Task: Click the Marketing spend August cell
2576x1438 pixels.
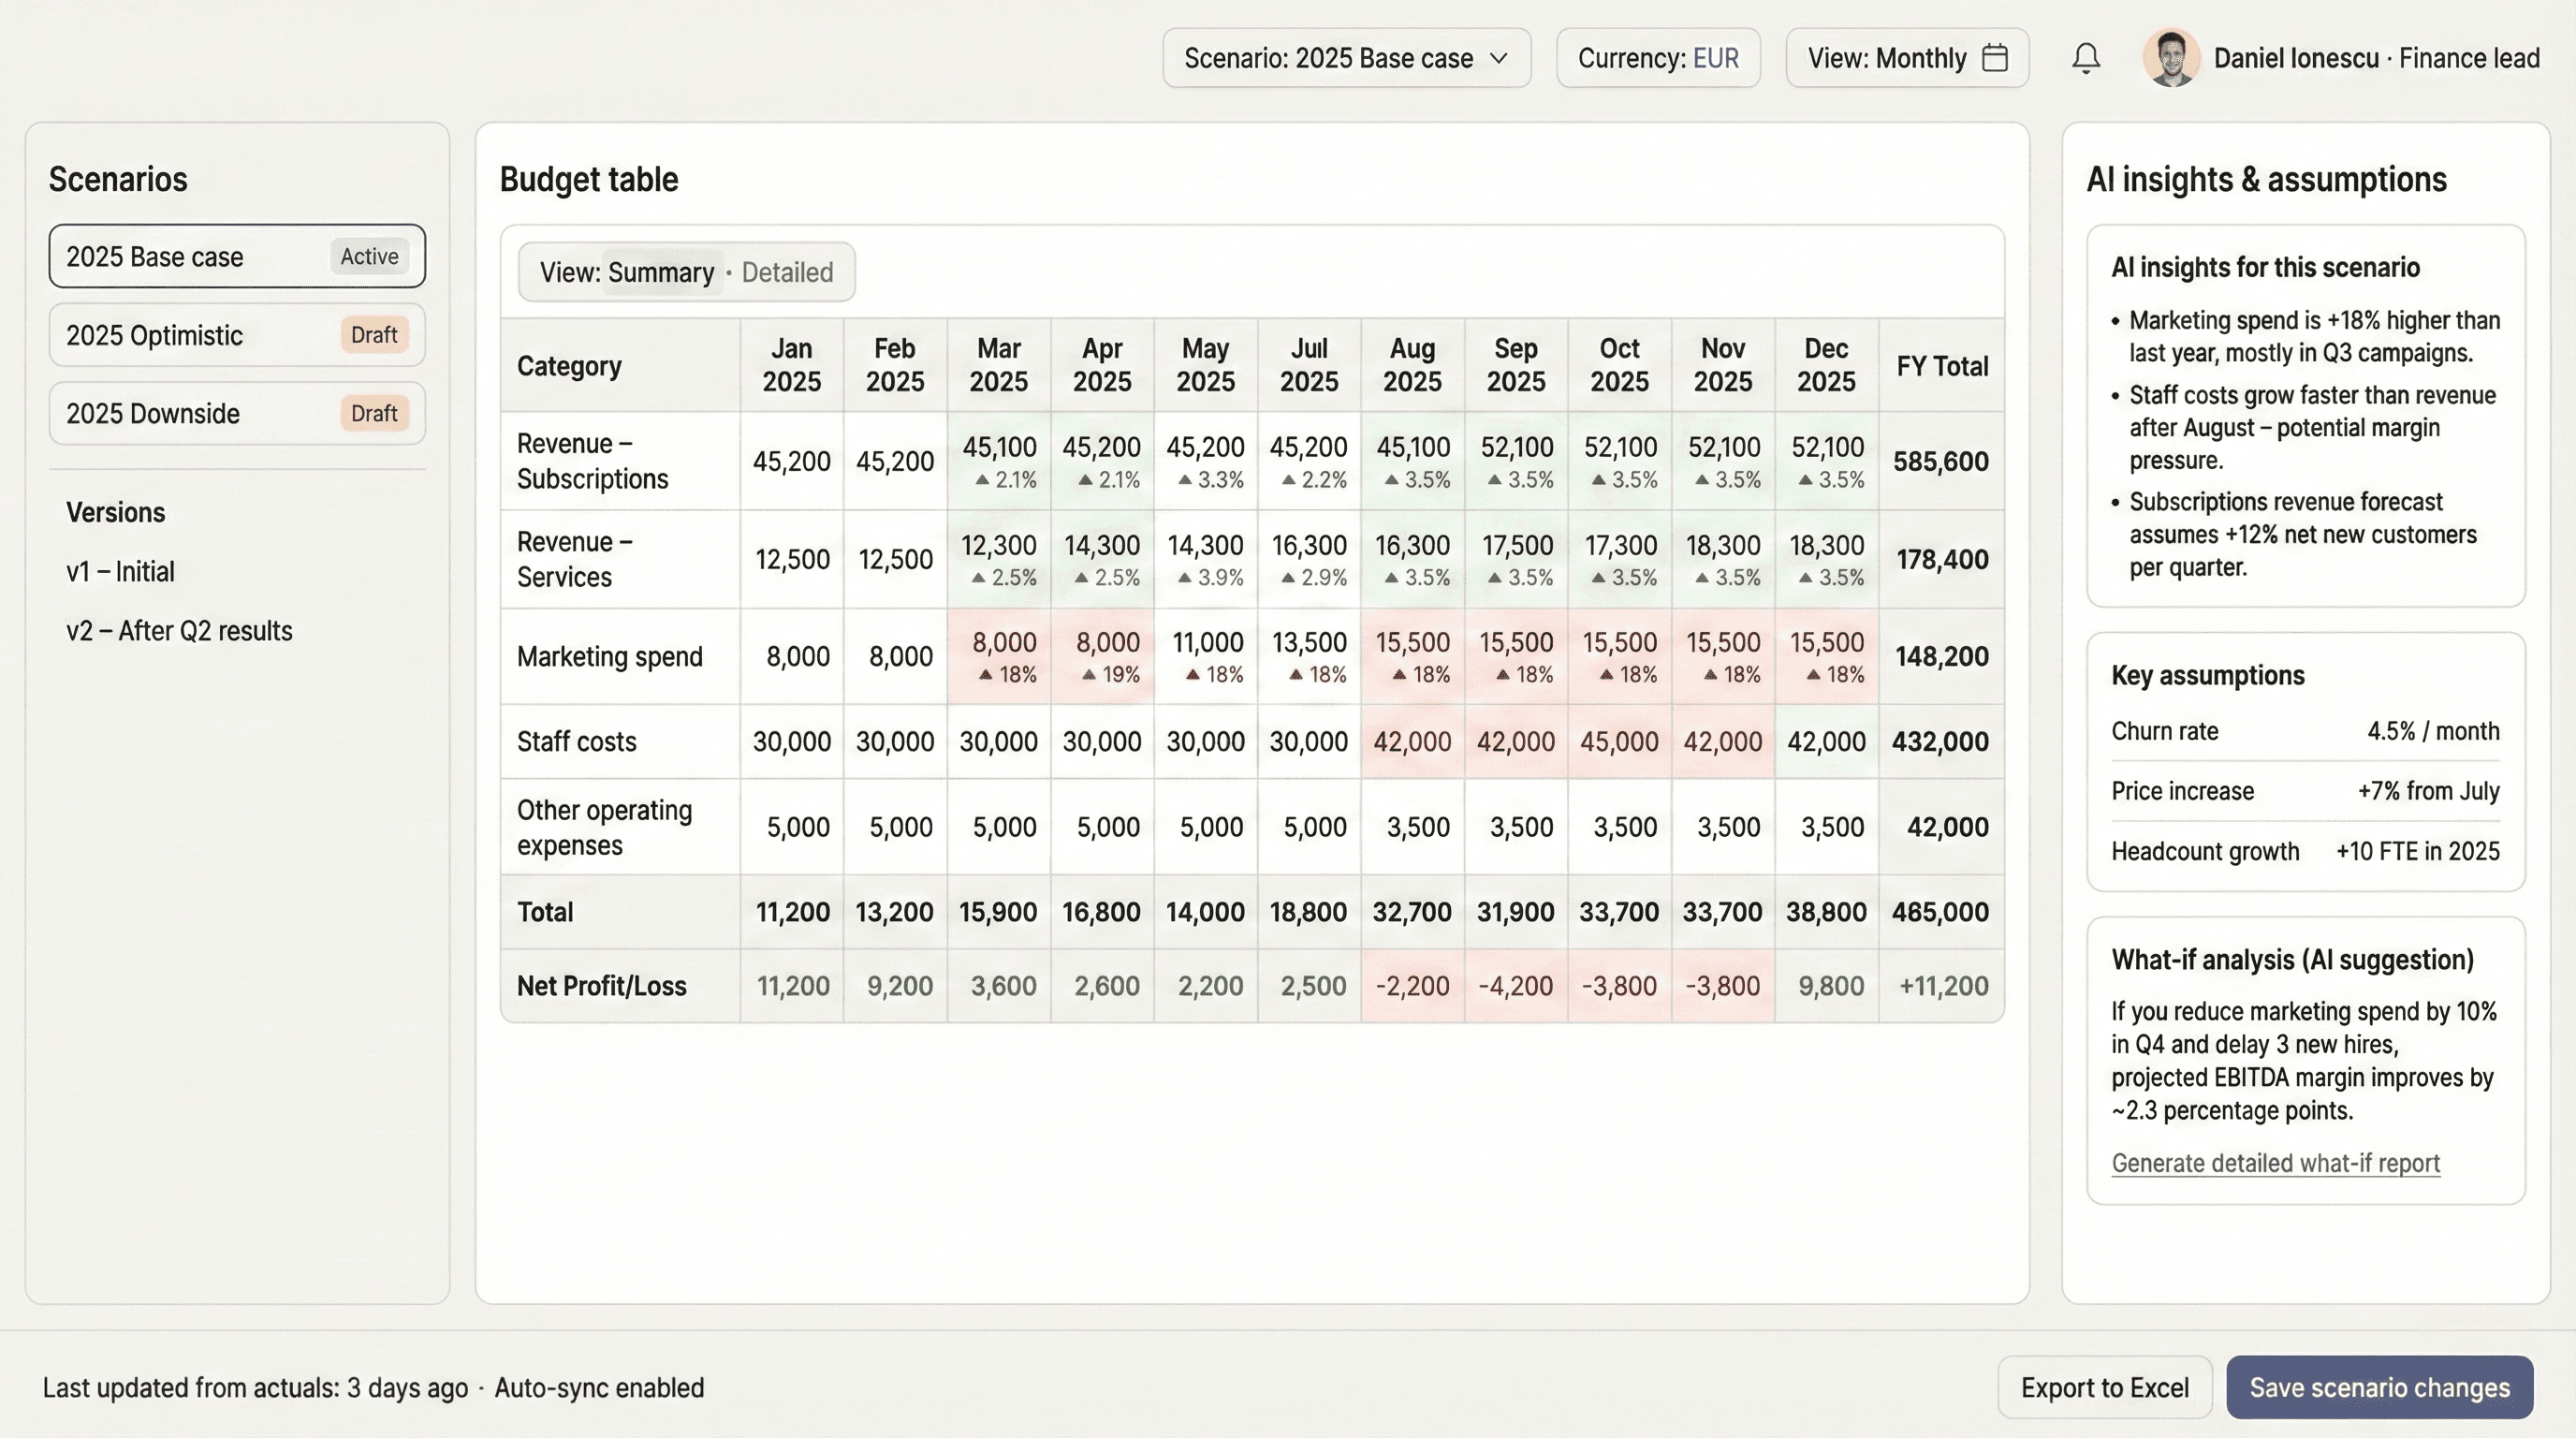Action: pyautogui.click(x=1412, y=656)
